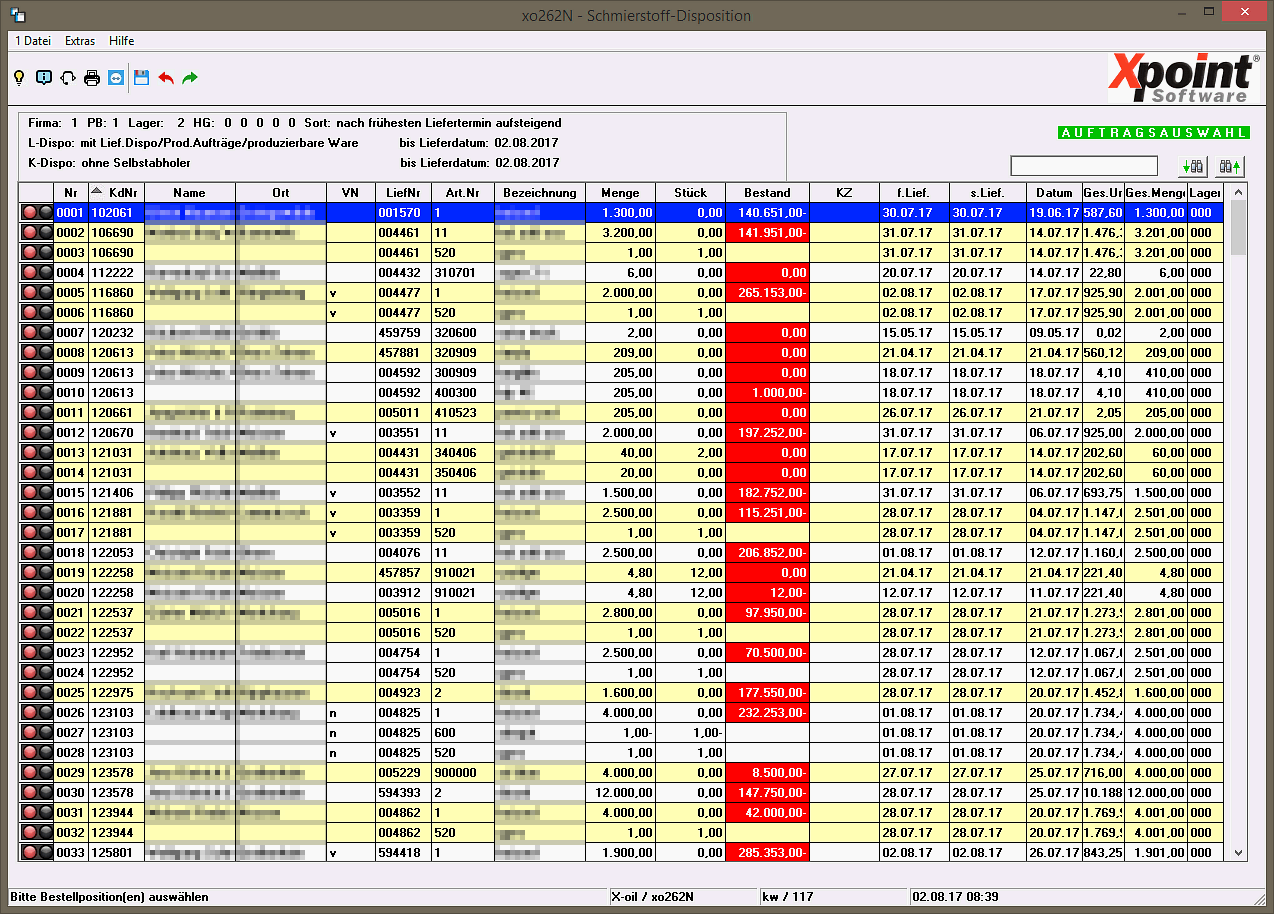Click the Datum column header

[x=1054, y=192]
